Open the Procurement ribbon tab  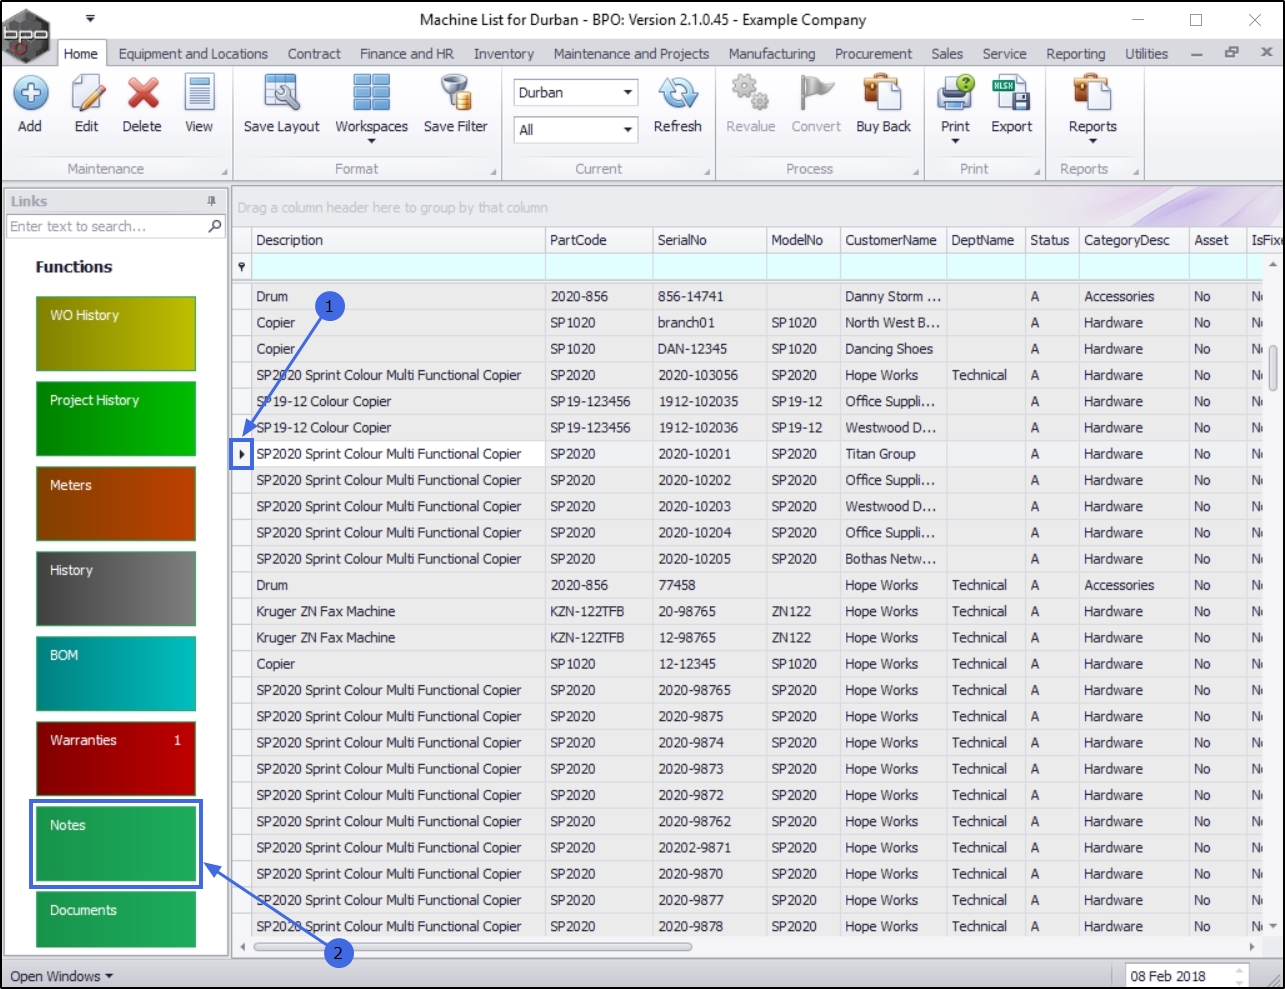tap(873, 54)
